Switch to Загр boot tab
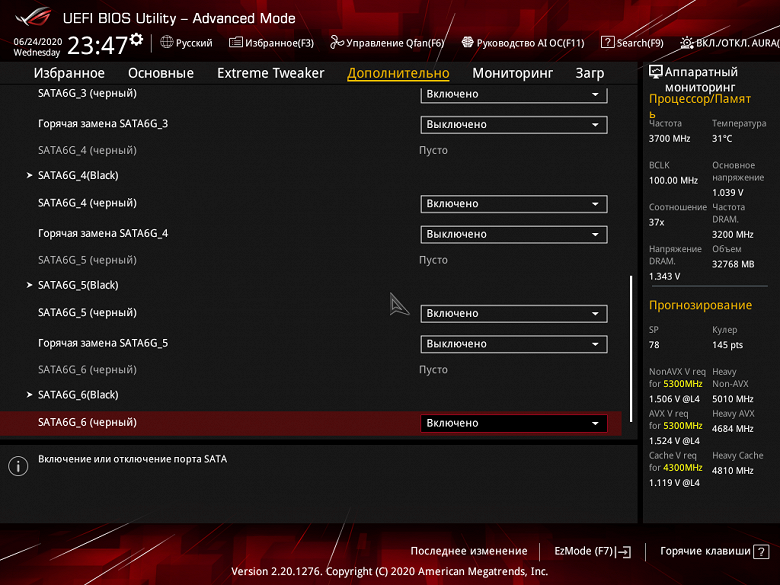This screenshot has height=585, width=780. pos(590,73)
